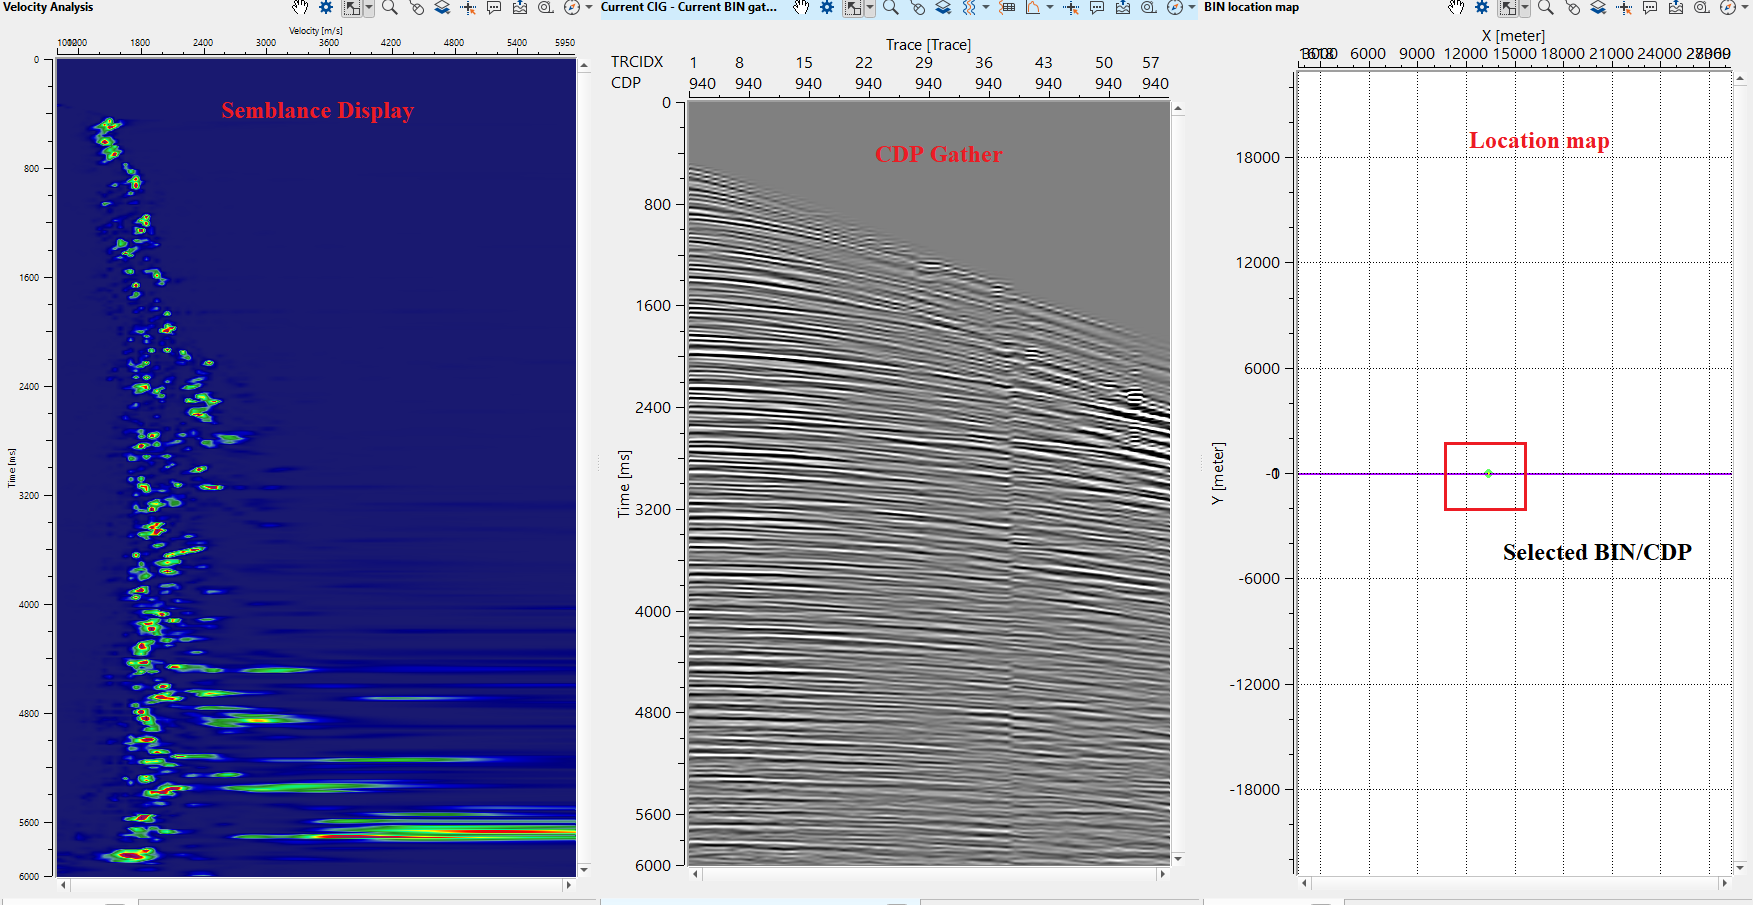The height and width of the screenshot is (905, 1753).
Task: Click crosshair picking tool in BIN location map
Action: point(1624,8)
